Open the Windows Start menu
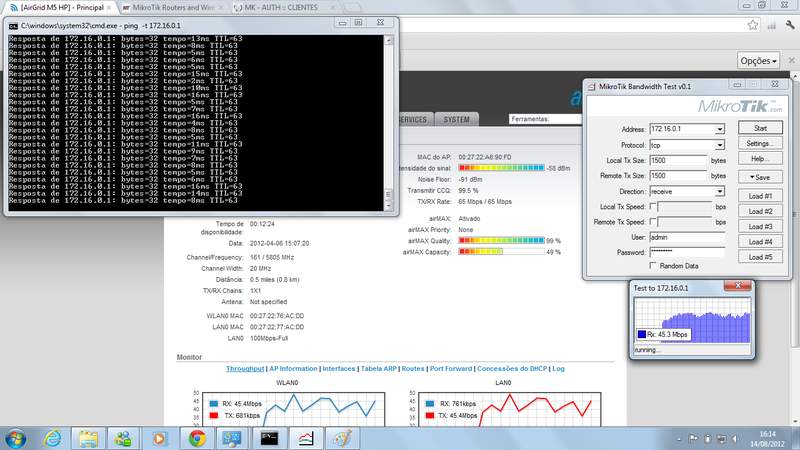The width and height of the screenshot is (800, 450). click(x=17, y=437)
